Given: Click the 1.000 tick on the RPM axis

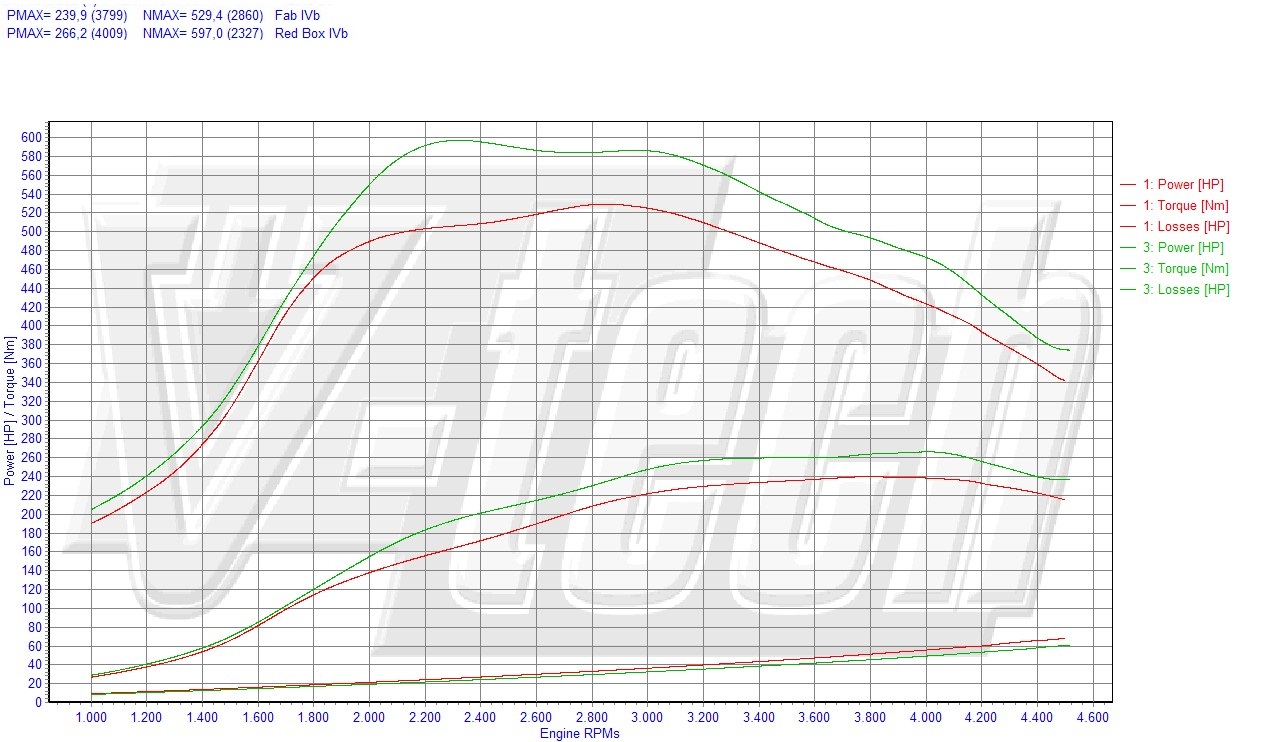Looking at the screenshot, I should tap(92, 717).
